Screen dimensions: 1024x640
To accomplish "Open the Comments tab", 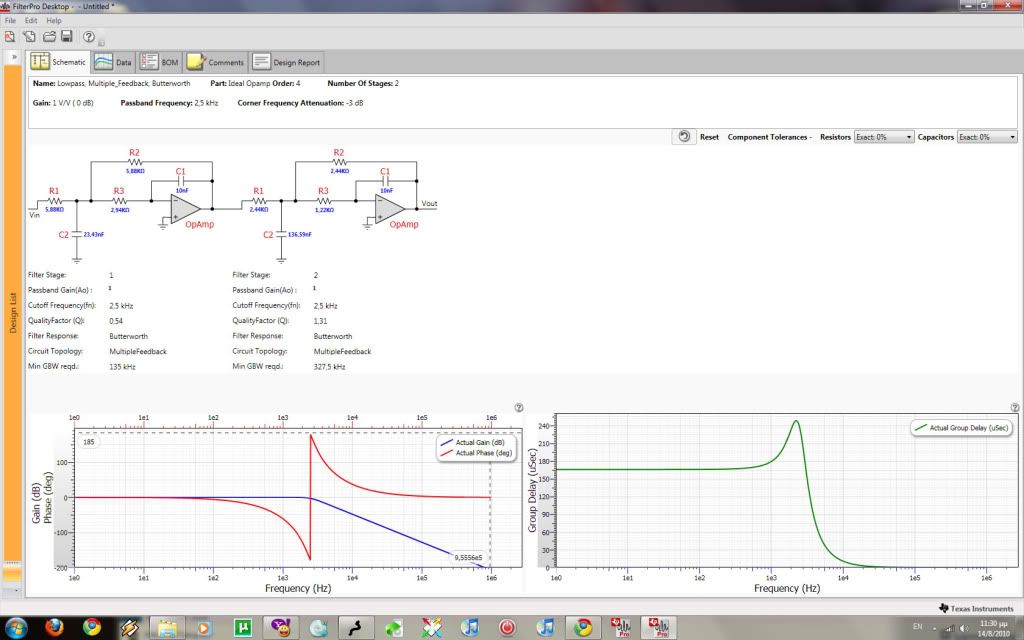I will [216, 62].
